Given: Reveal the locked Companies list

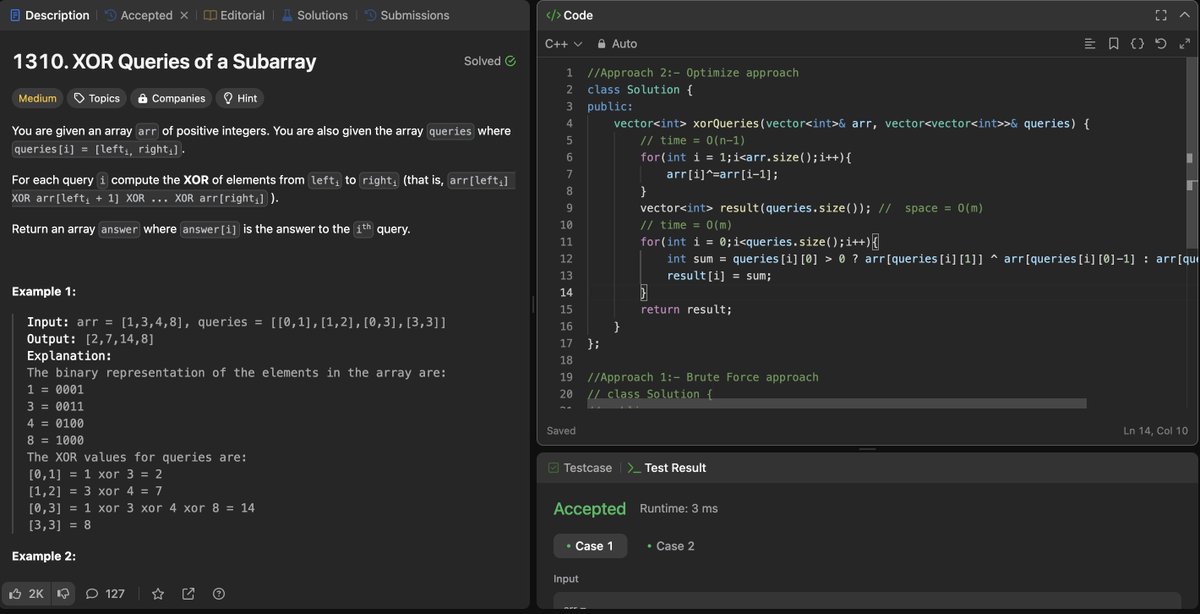Looking at the screenshot, I should point(172,98).
